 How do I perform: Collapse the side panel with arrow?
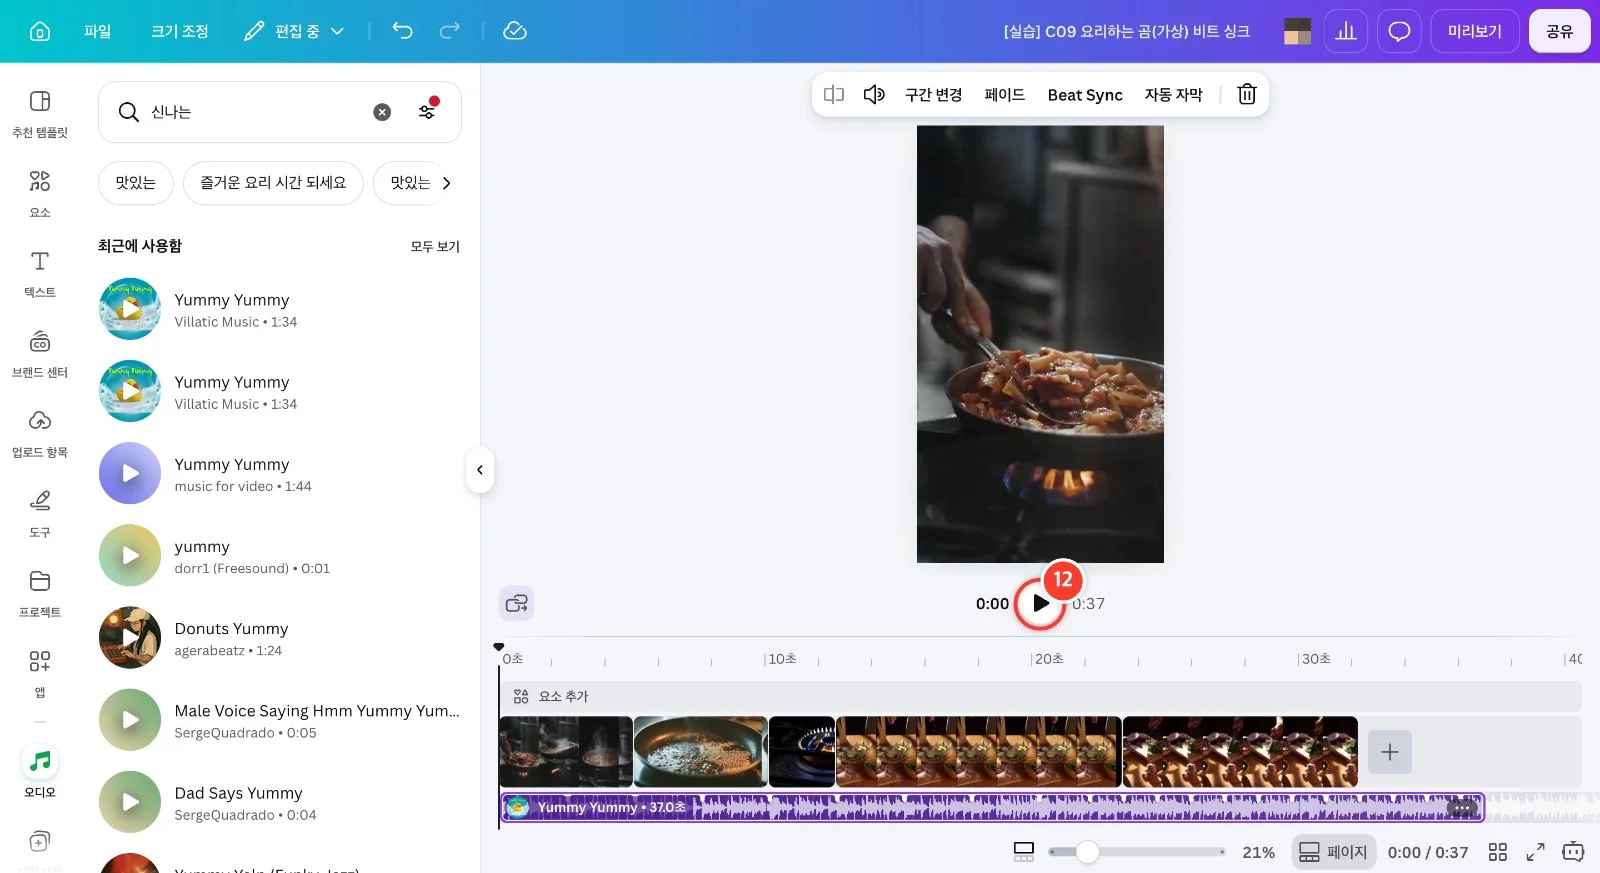click(x=480, y=470)
